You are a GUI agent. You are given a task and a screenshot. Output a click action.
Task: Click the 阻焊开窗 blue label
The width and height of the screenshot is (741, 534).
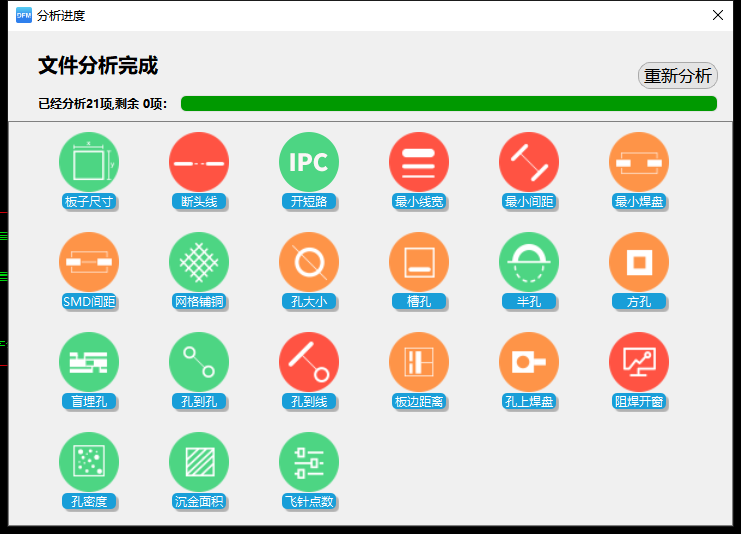click(x=639, y=401)
